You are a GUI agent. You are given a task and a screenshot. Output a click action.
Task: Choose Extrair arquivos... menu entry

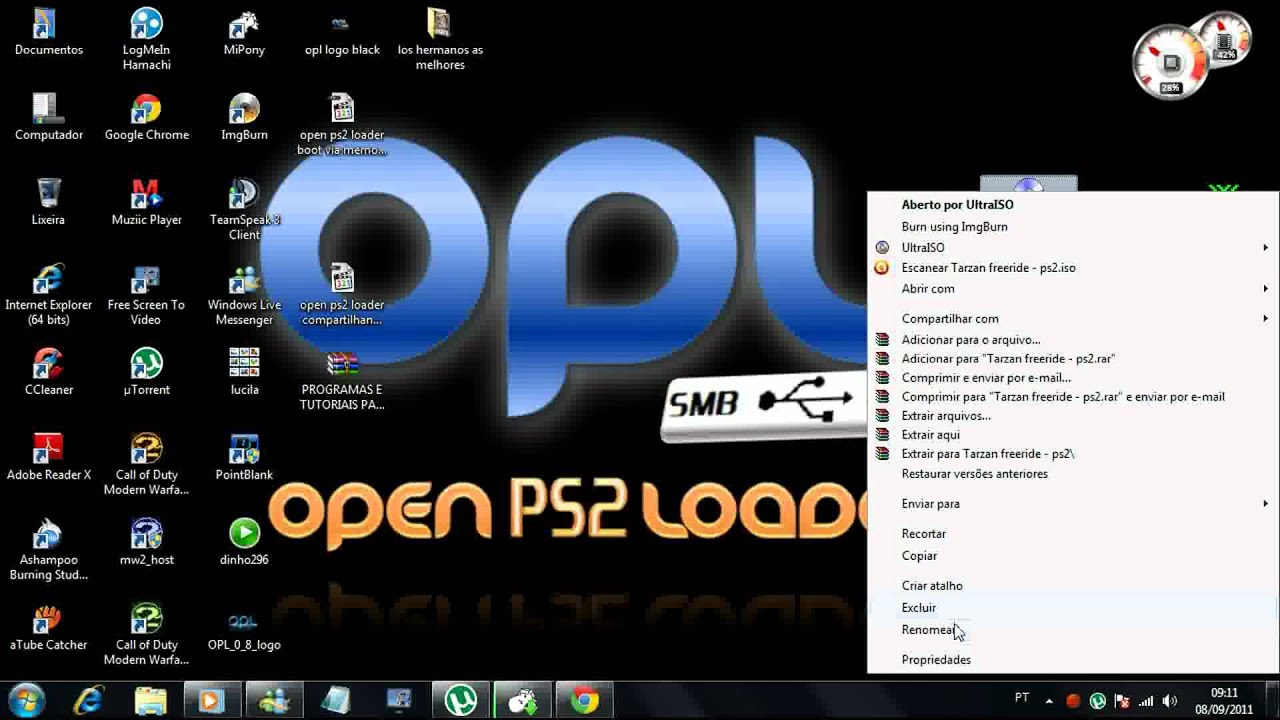coord(1072,416)
